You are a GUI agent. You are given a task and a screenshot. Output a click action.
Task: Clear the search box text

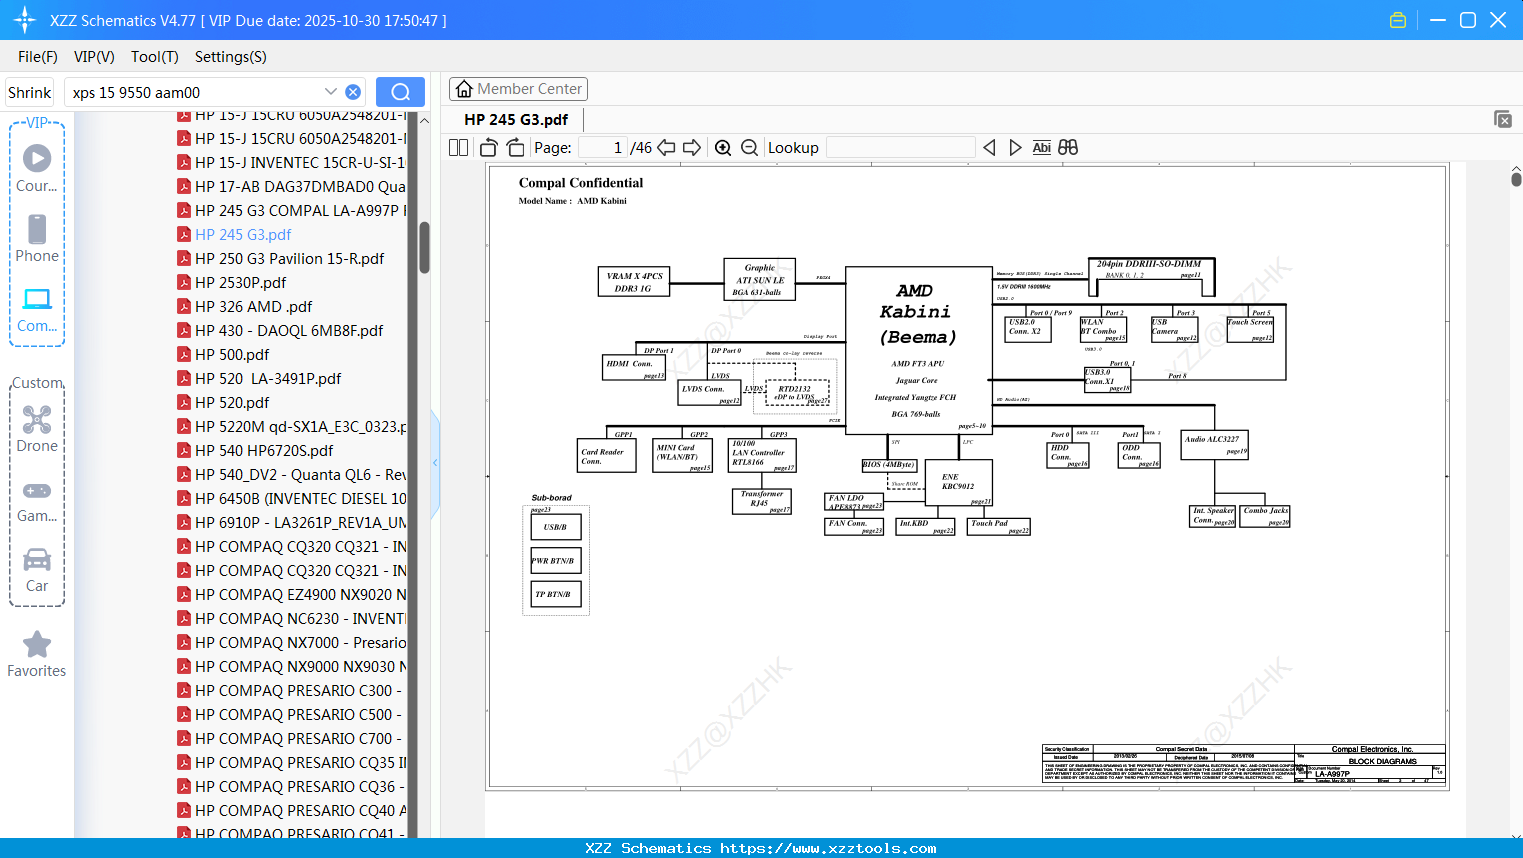coord(353,92)
